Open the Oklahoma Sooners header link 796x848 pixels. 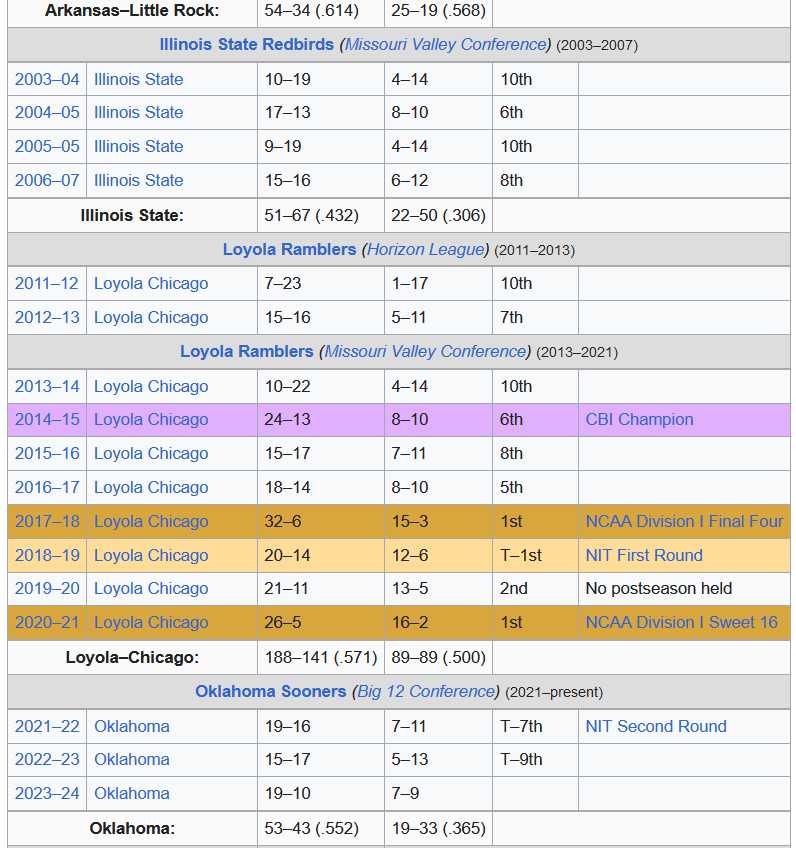click(x=270, y=692)
